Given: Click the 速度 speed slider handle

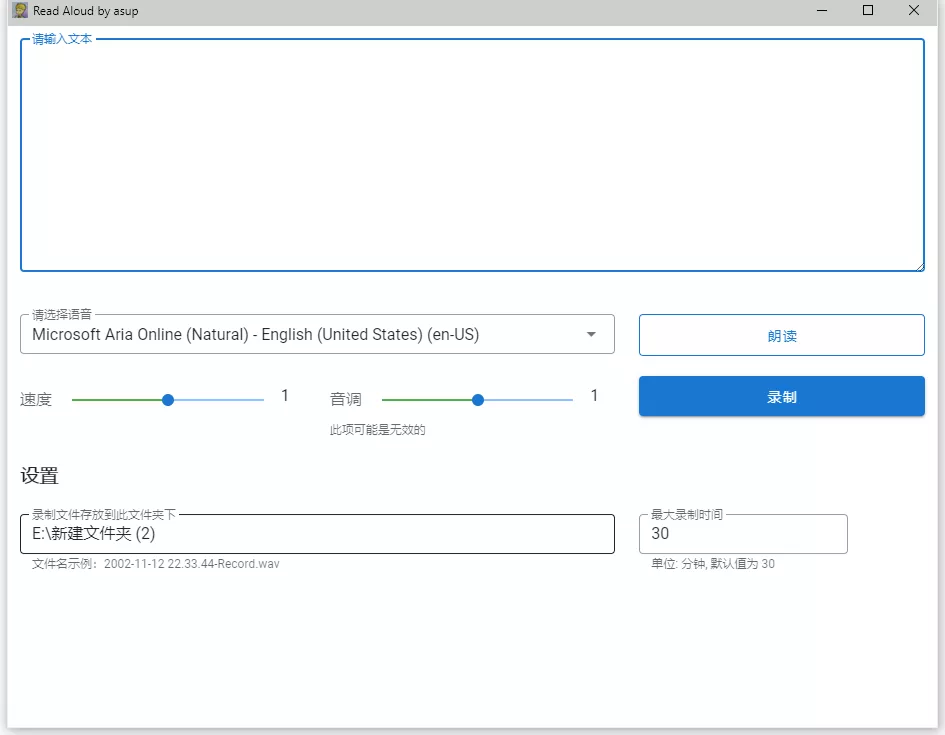Looking at the screenshot, I should (x=168, y=400).
